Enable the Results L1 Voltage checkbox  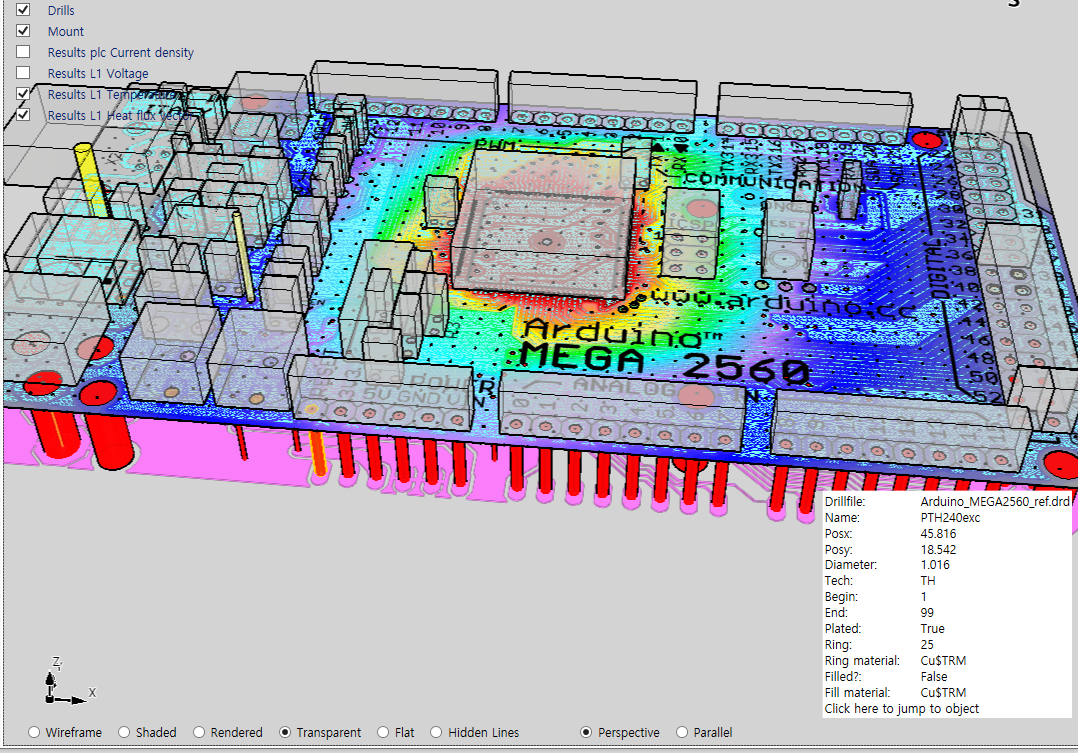pos(23,73)
